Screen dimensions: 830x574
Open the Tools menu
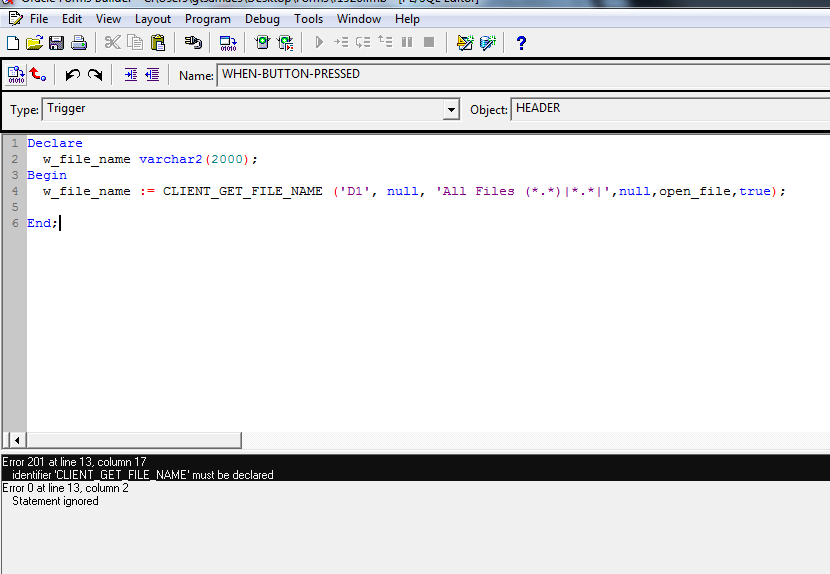click(309, 19)
